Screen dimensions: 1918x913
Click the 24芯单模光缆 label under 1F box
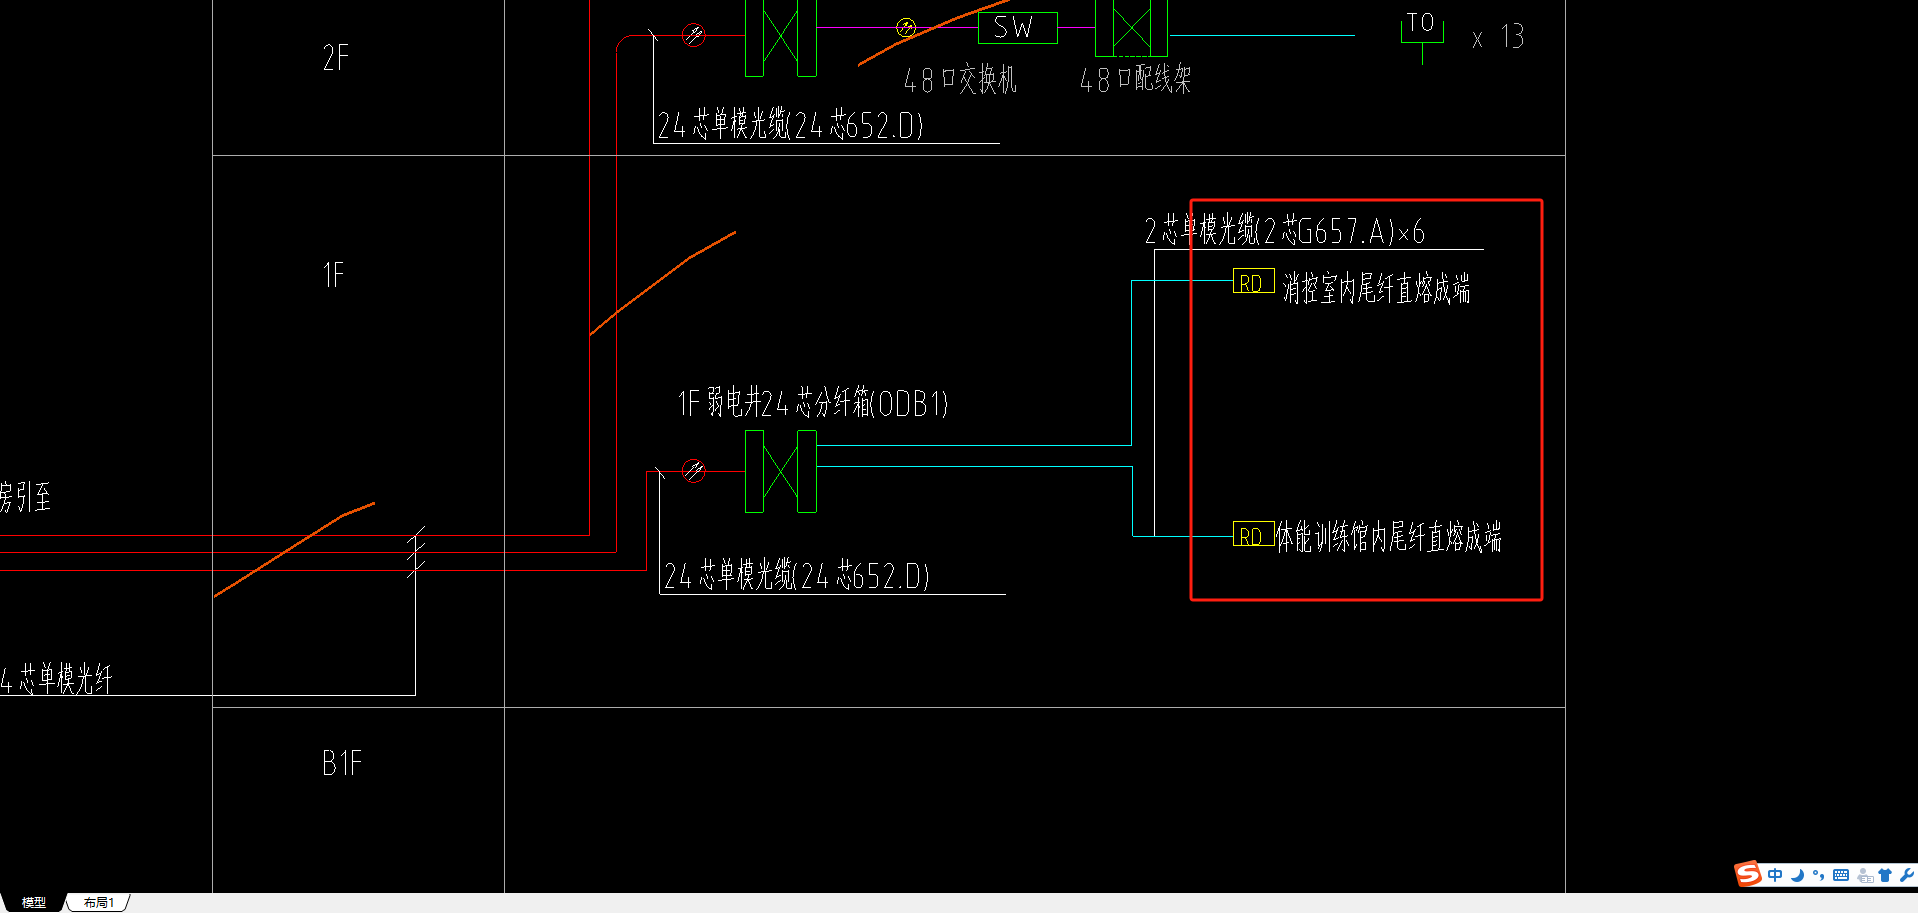tap(797, 575)
